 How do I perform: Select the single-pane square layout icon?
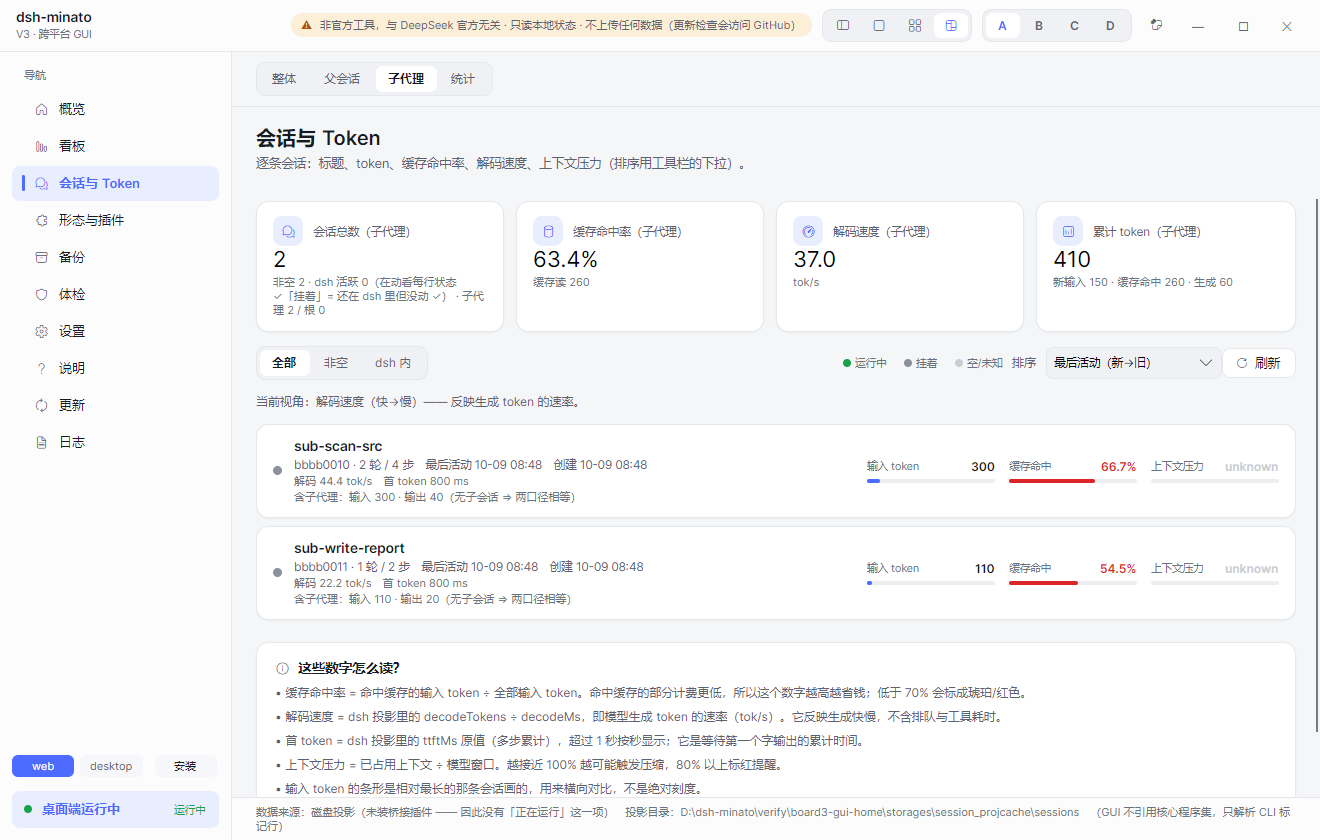879,26
